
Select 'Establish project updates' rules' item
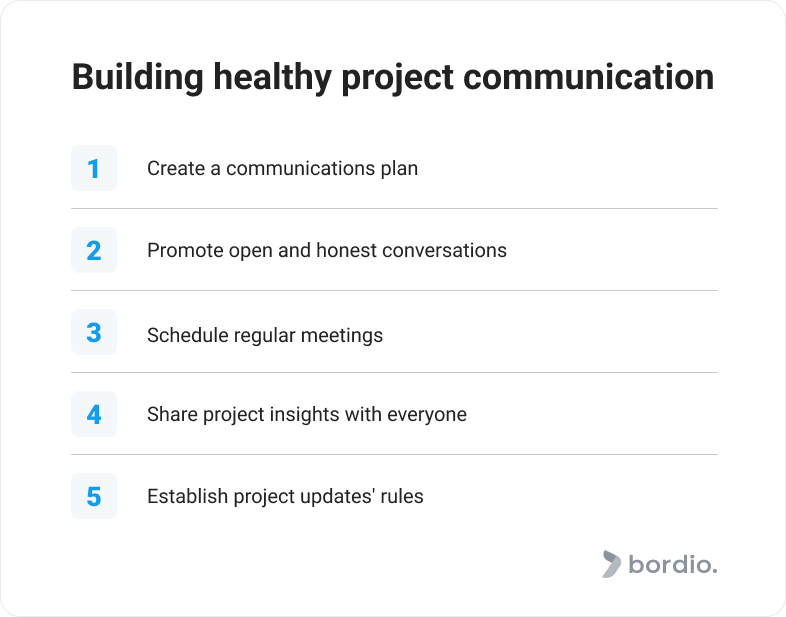pyautogui.click(x=285, y=496)
